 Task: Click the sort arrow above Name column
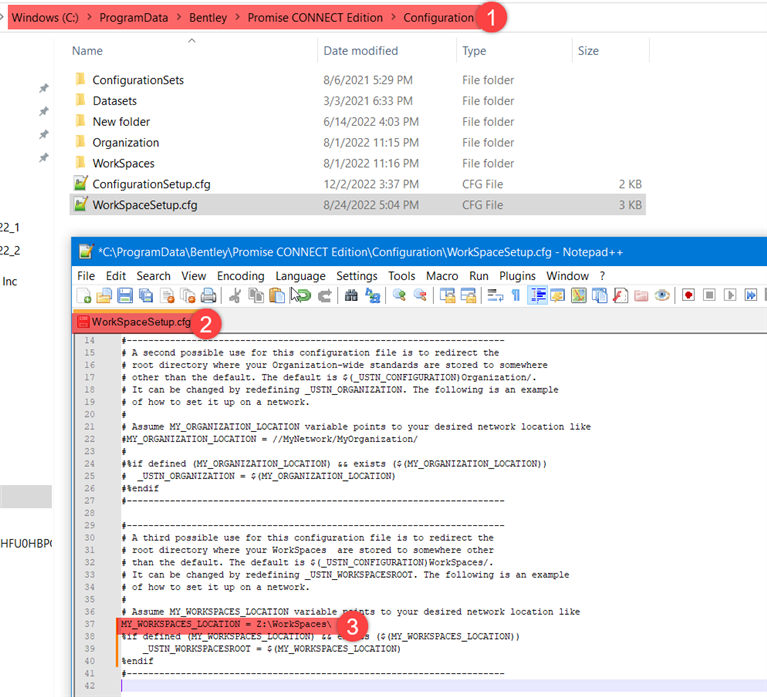click(x=192, y=41)
